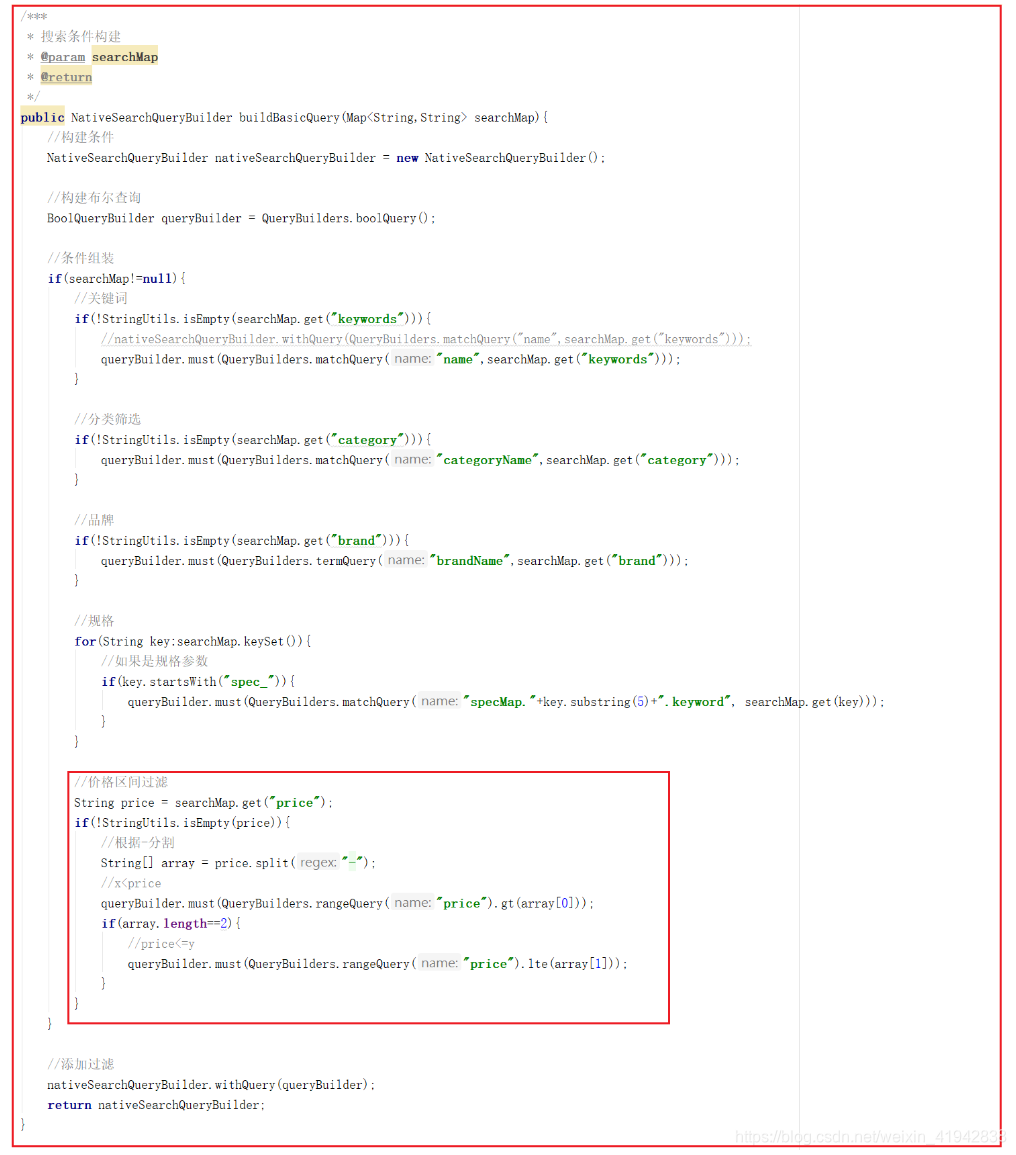Viewport: 1016px width, 1155px height.
Task: Click the nativeSearchQueryBuilder.withQuery(queryBuilder) statement
Action: pyautogui.click(x=211, y=1085)
